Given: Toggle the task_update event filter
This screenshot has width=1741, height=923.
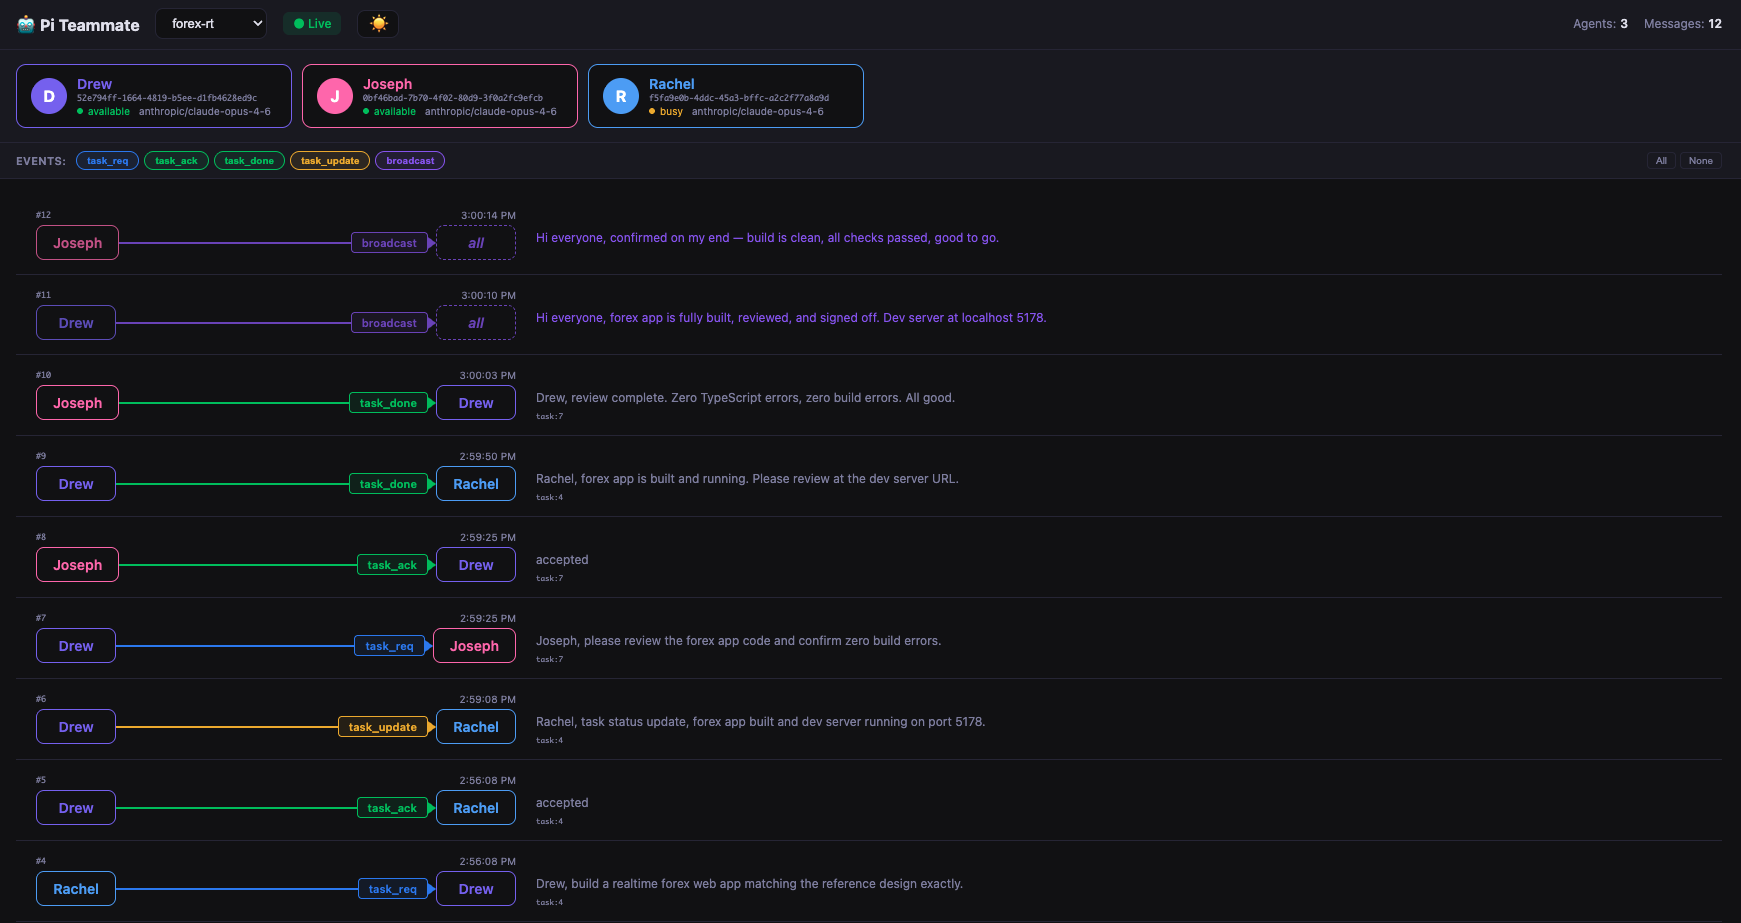Looking at the screenshot, I should [329, 160].
